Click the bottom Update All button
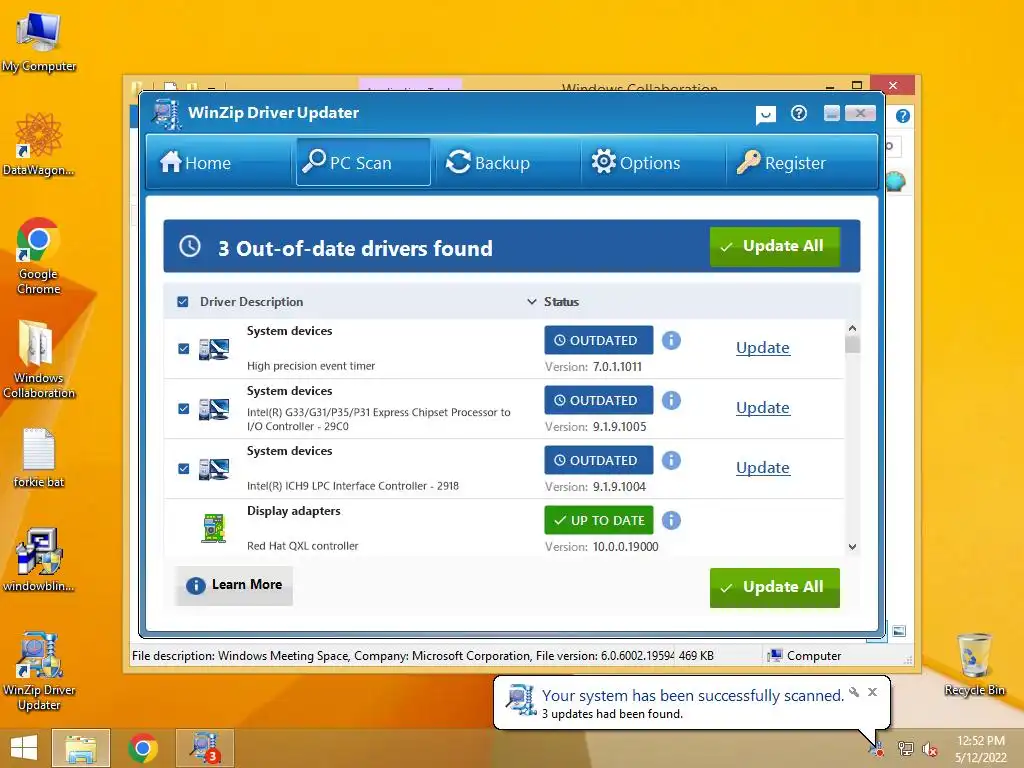 click(775, 587)
